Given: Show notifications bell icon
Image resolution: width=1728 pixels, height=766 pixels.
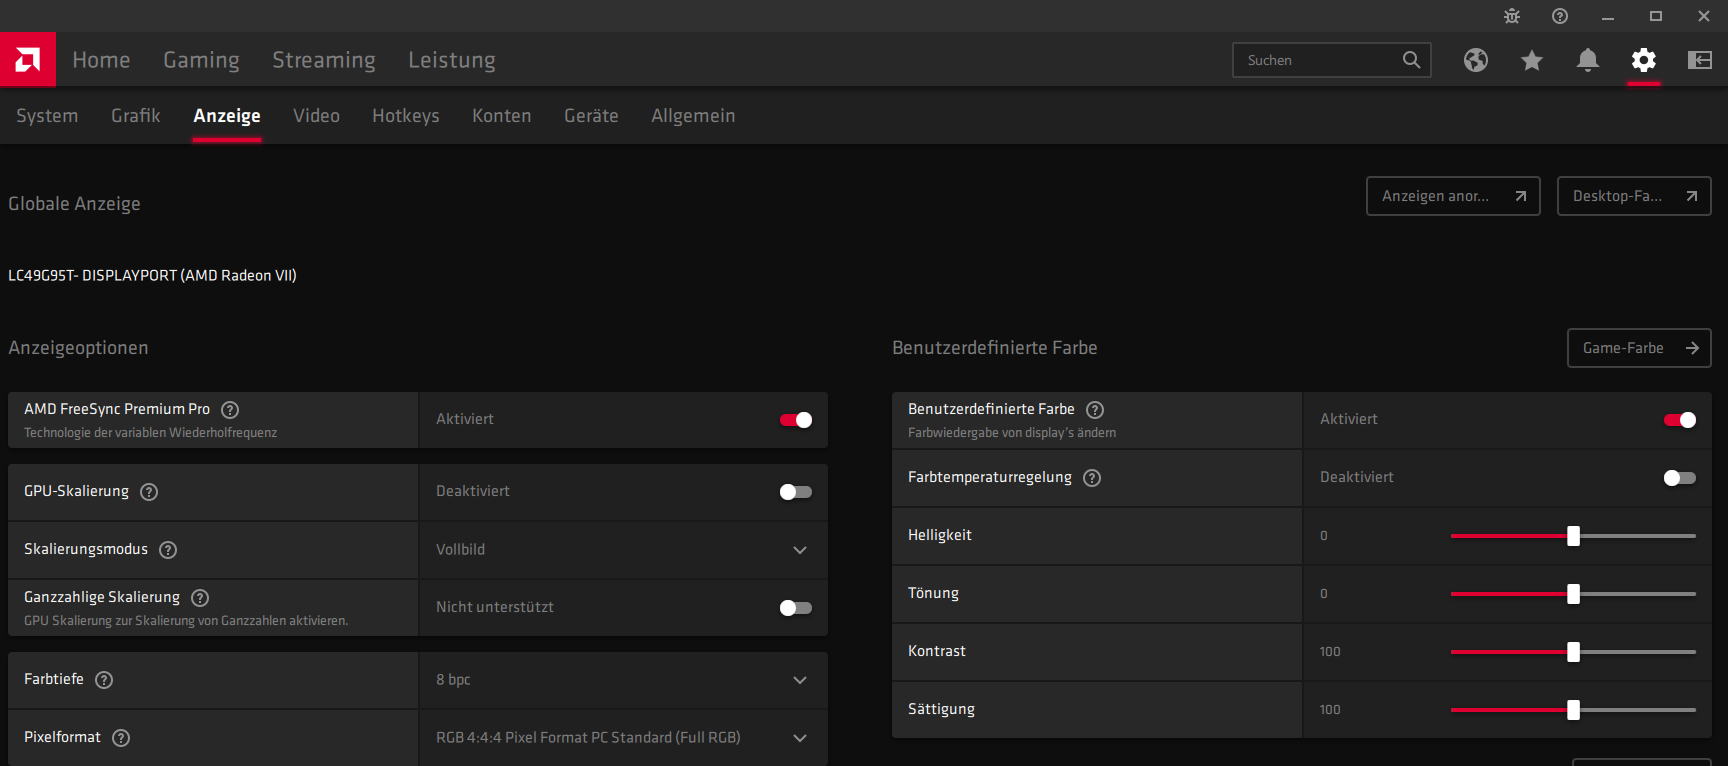Looking at the screenshot, I should click(1588, 60).
